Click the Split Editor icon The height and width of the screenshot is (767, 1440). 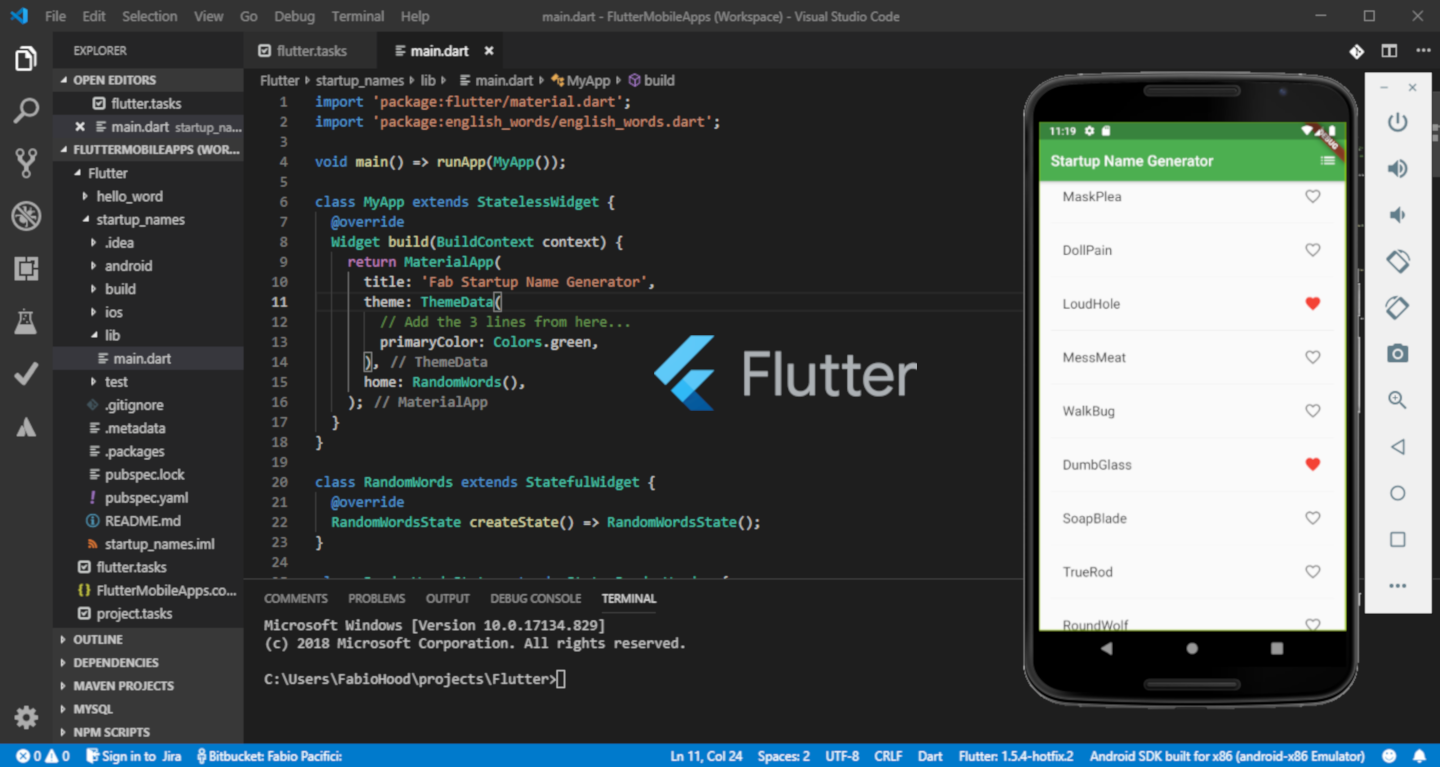click(1389, 49)
